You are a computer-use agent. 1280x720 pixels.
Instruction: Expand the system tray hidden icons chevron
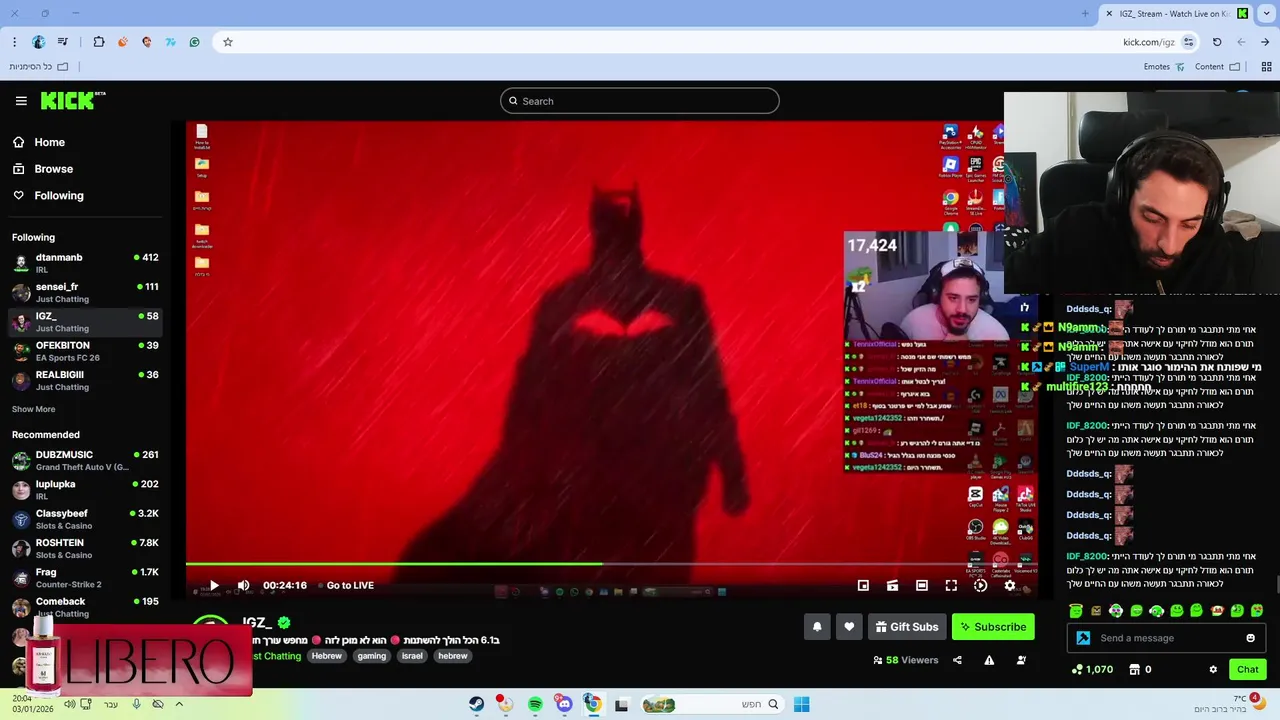click(x=179, y=704)
